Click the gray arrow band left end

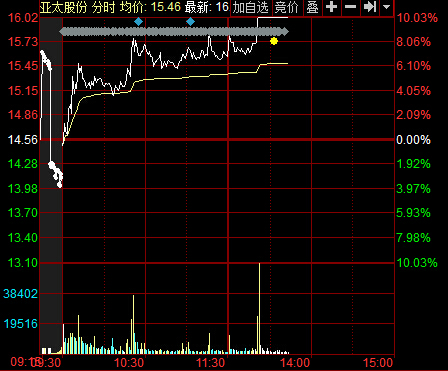(x=62, y=32)
